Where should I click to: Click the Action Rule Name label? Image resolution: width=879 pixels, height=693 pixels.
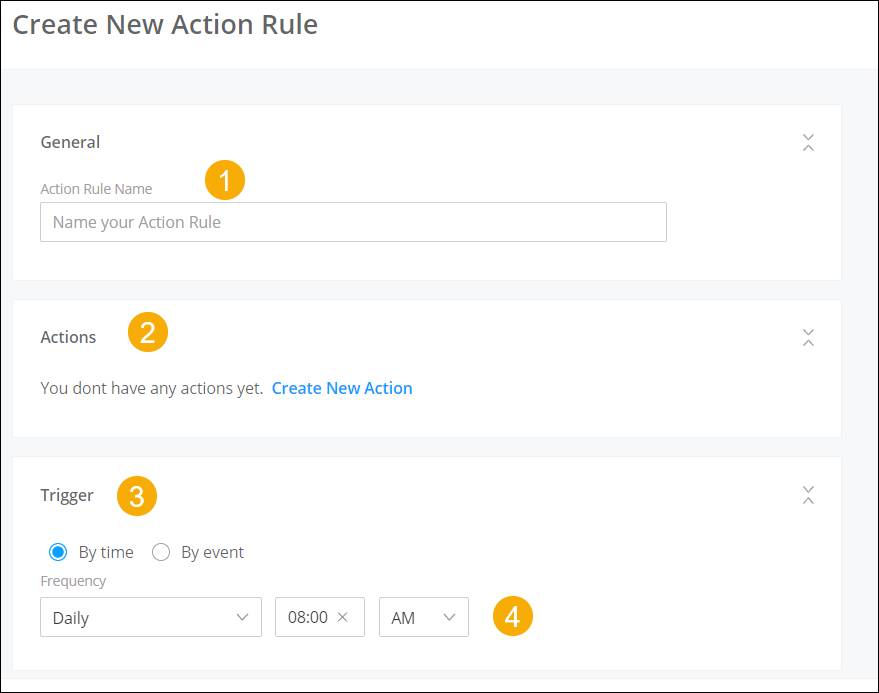click(x=96, y=189)
